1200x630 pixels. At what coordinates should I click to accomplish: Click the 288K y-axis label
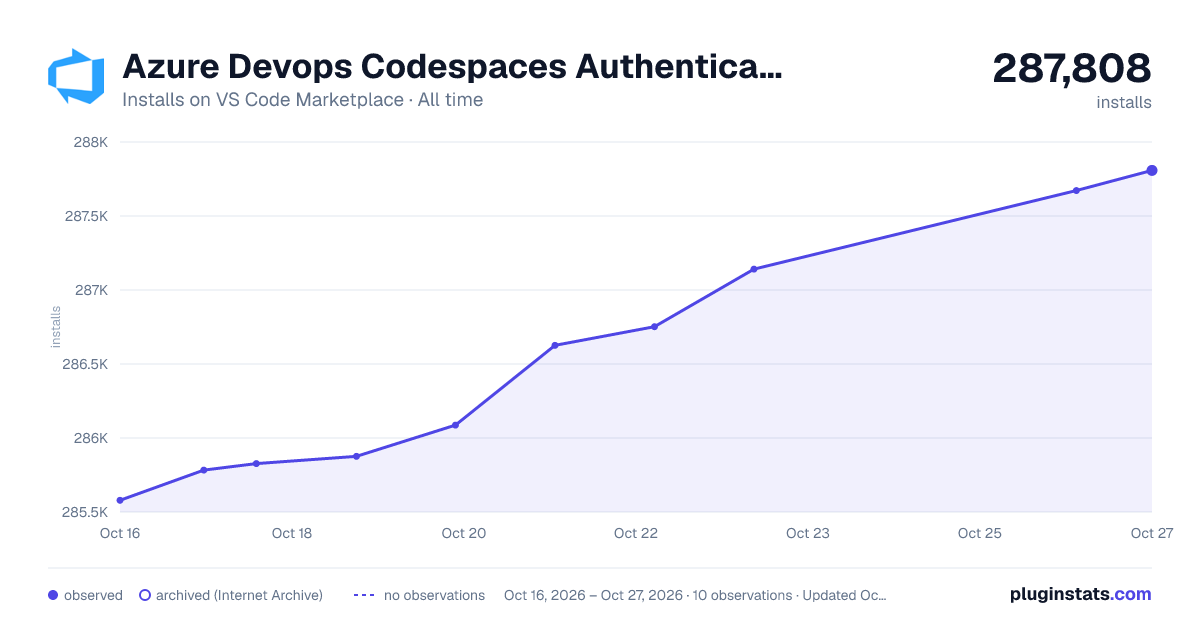pyautogui.click(x=90, y=142)
